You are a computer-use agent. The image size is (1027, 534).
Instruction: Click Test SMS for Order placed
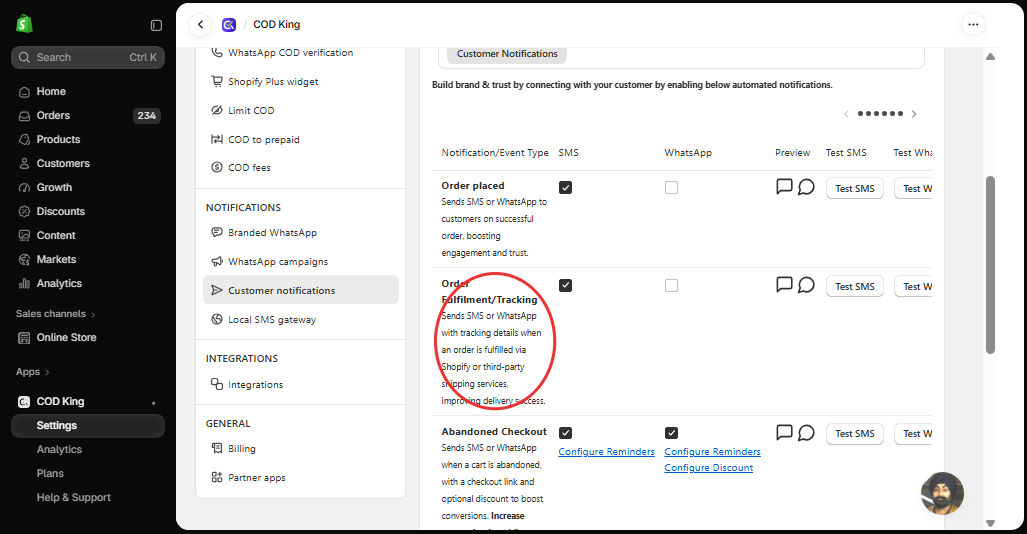point(855,189)
